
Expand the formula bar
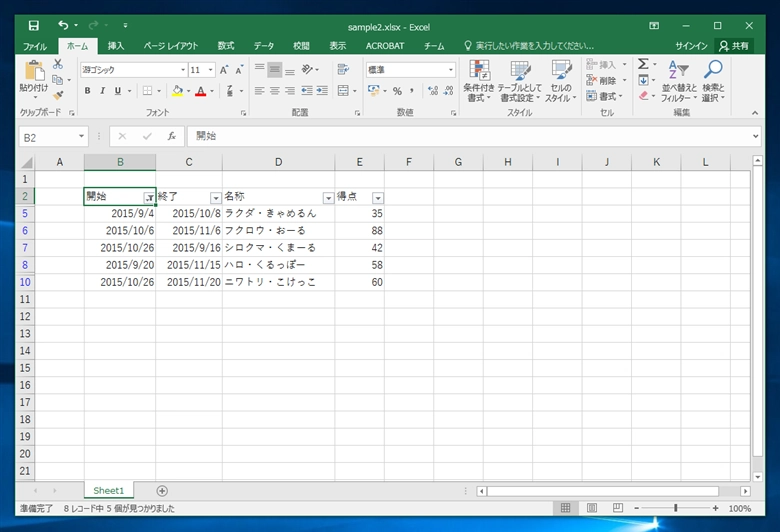pos(756,136)
